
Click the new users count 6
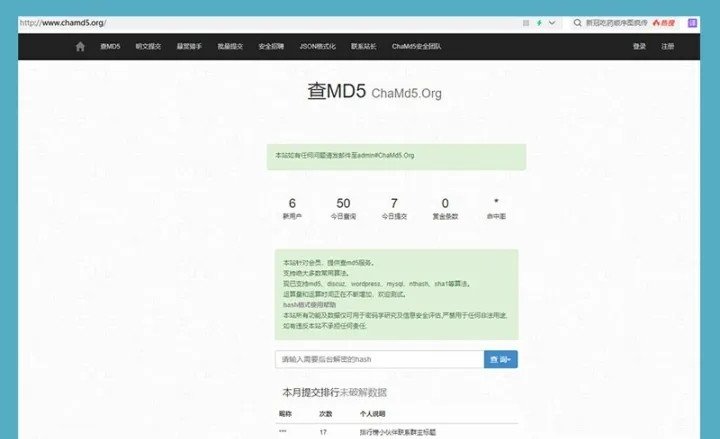(x=292, y=203)
